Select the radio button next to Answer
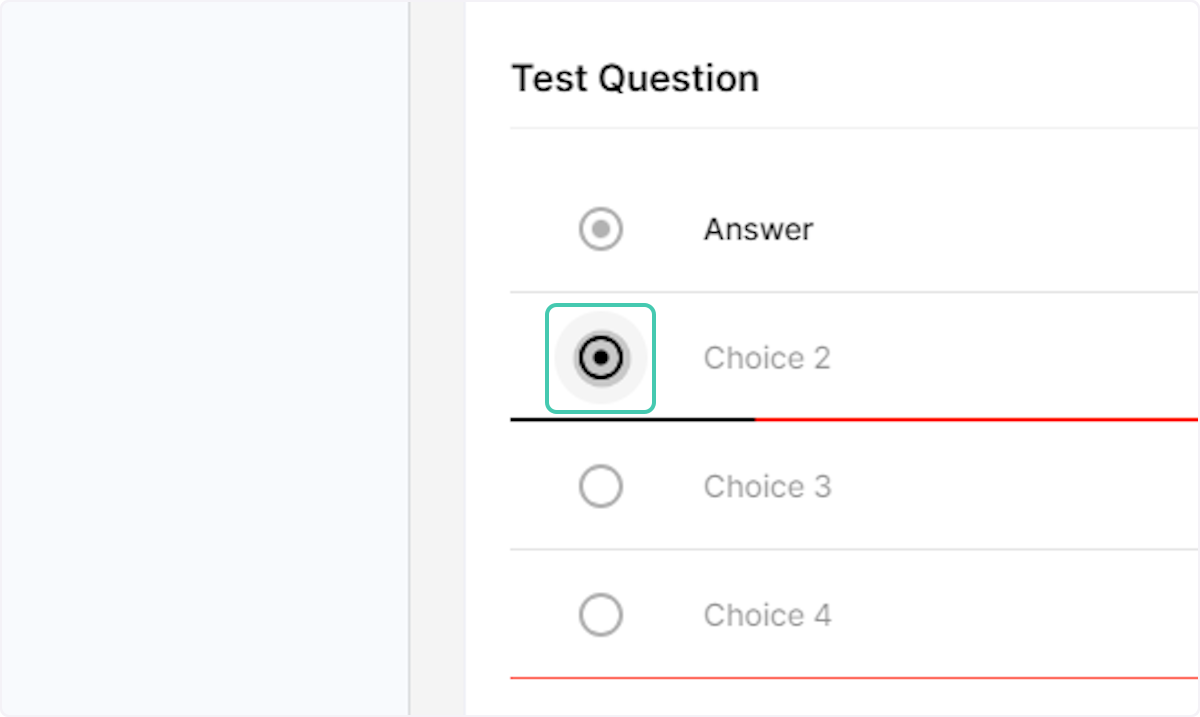This screenshot has width=1200, height=717. click(x=600, y=229)
